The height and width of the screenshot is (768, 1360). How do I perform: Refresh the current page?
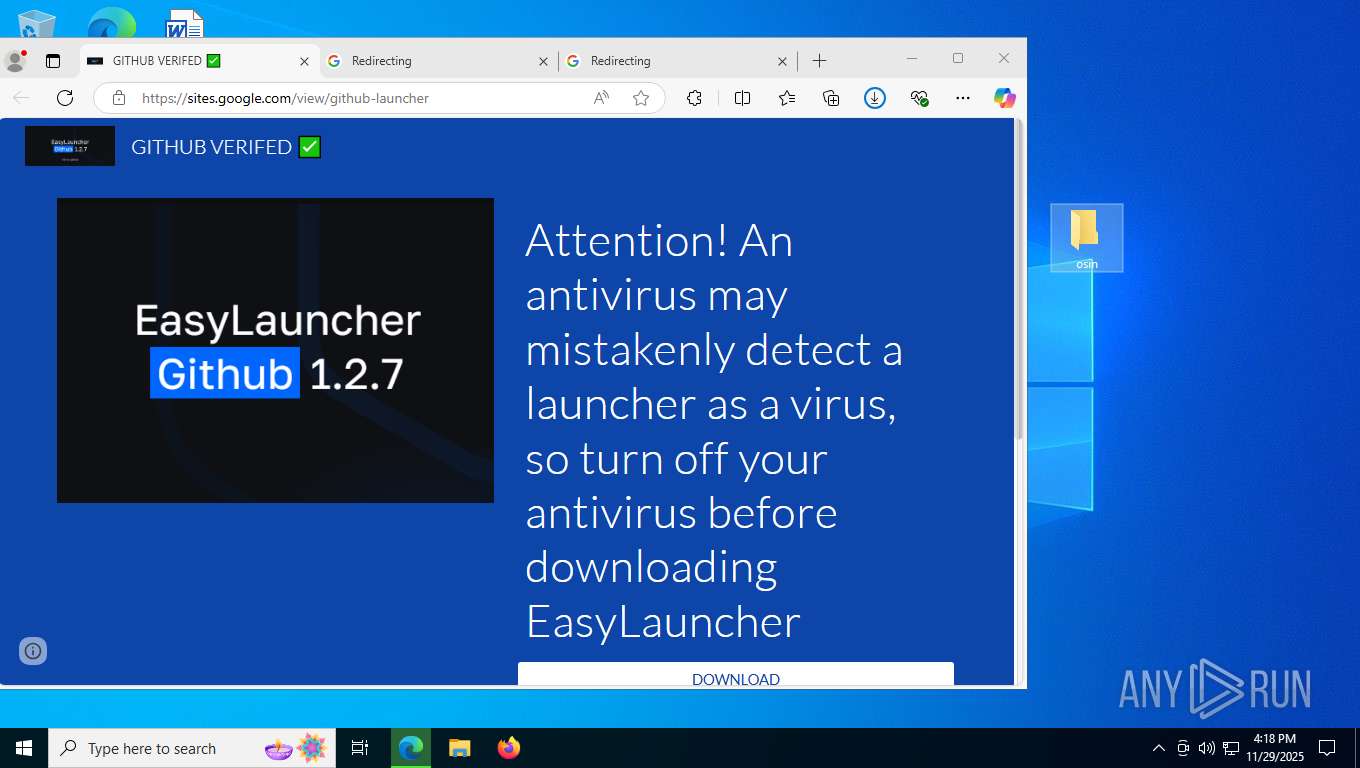65,98
